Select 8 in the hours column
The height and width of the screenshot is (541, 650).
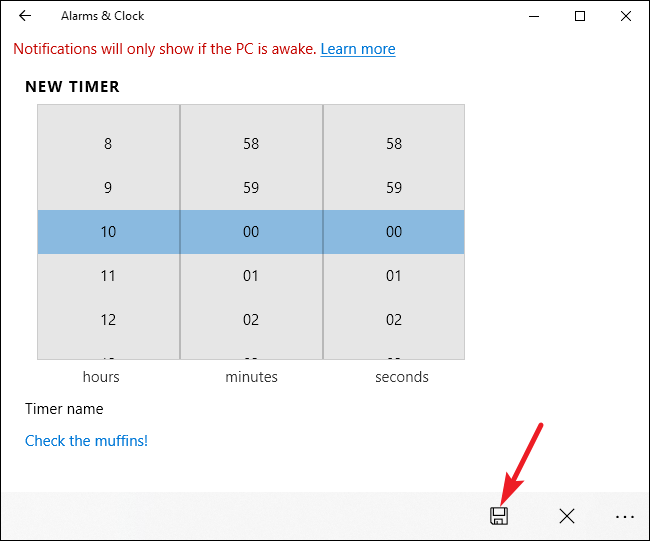click(x=108, y=144)
